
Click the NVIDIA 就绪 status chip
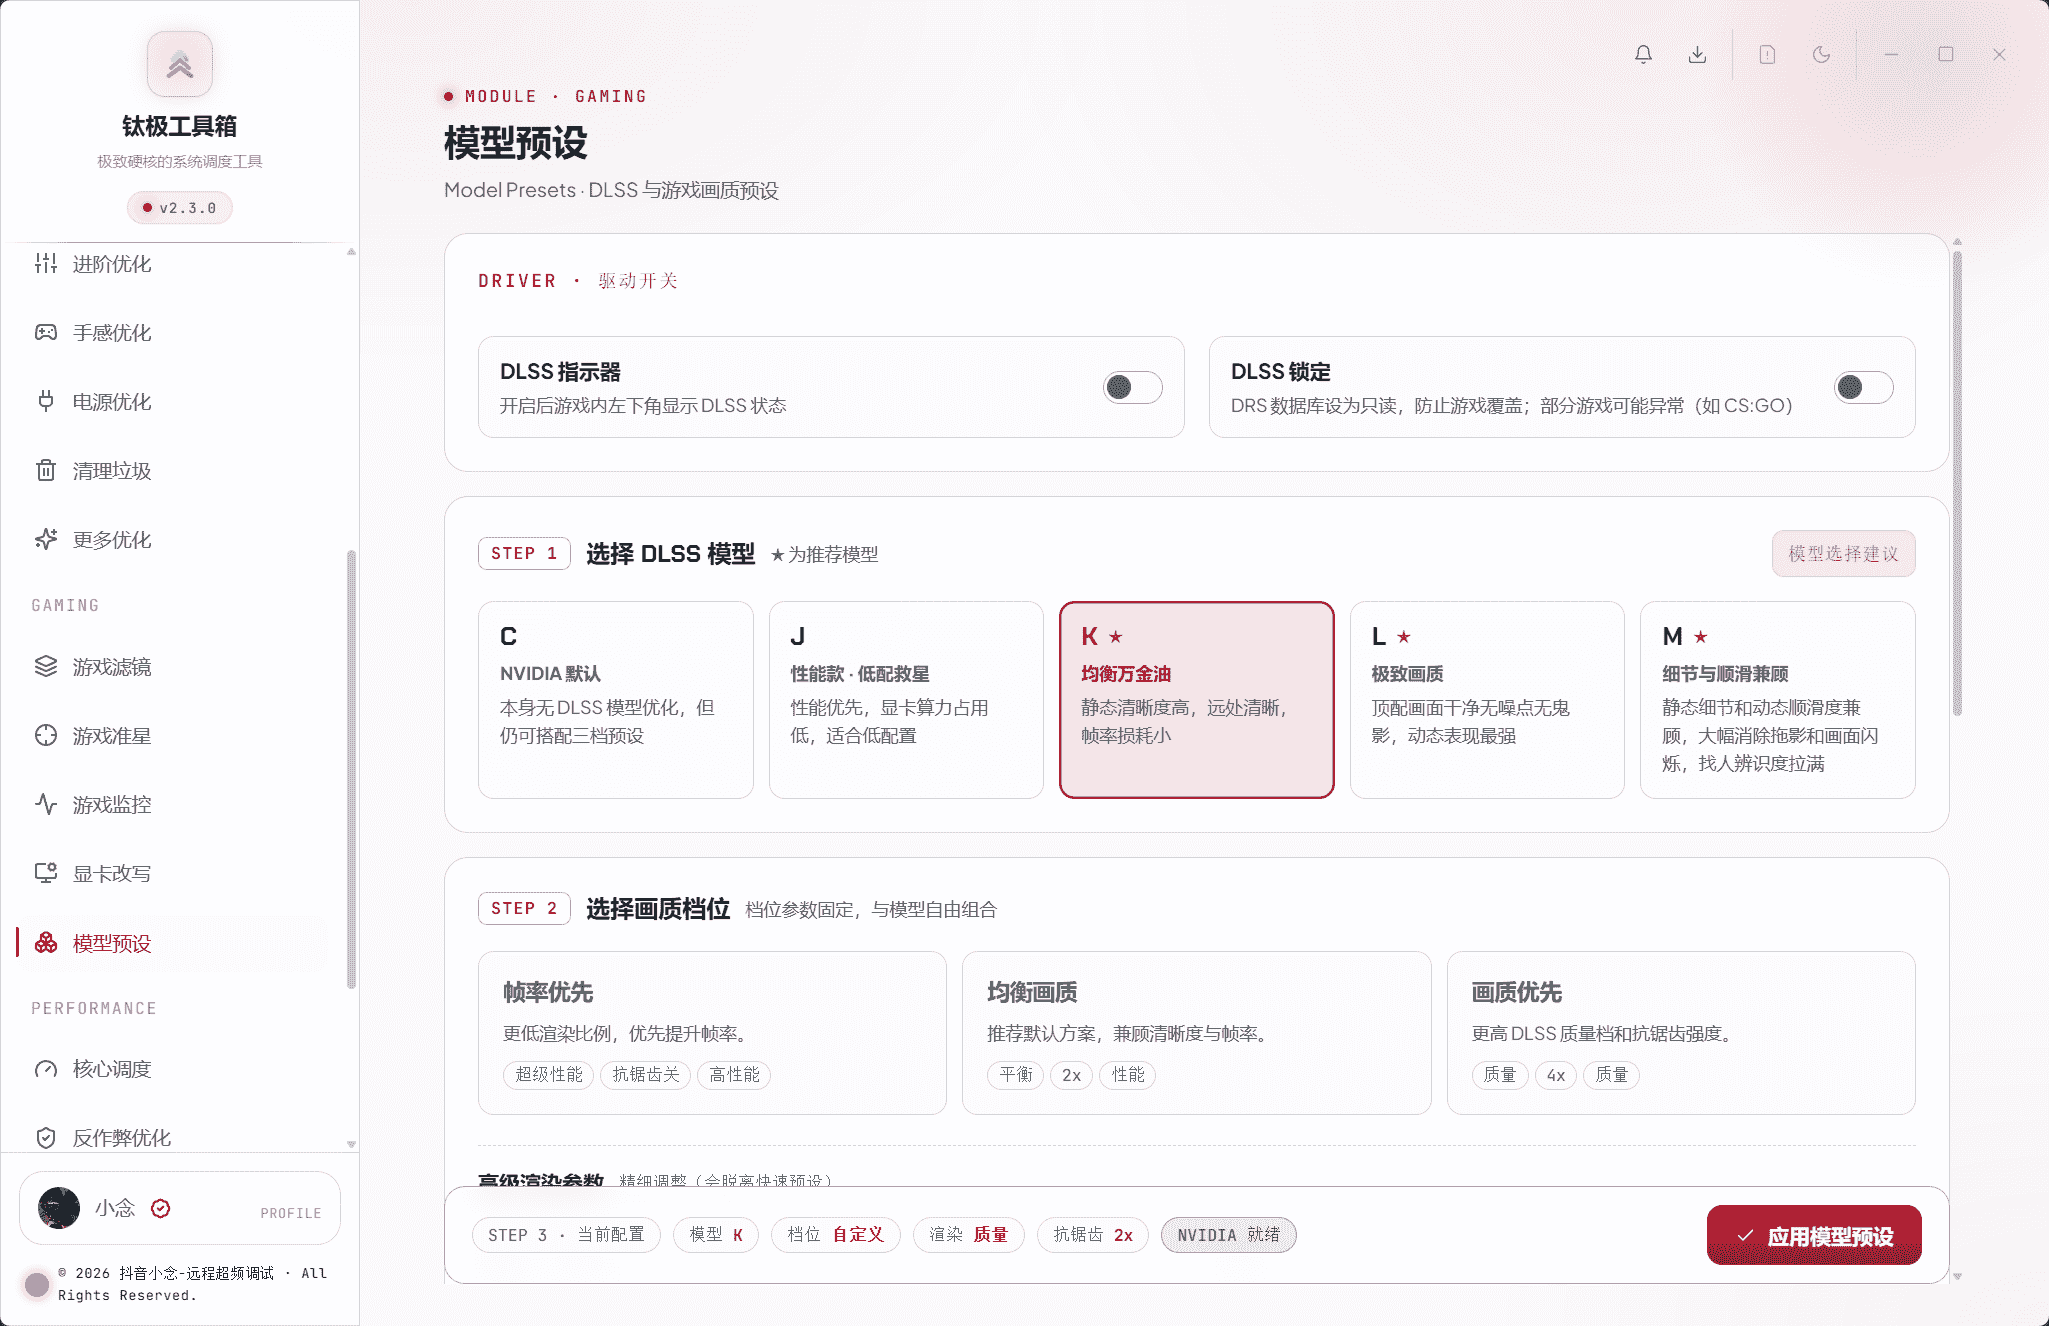tap(1228, 1235)
